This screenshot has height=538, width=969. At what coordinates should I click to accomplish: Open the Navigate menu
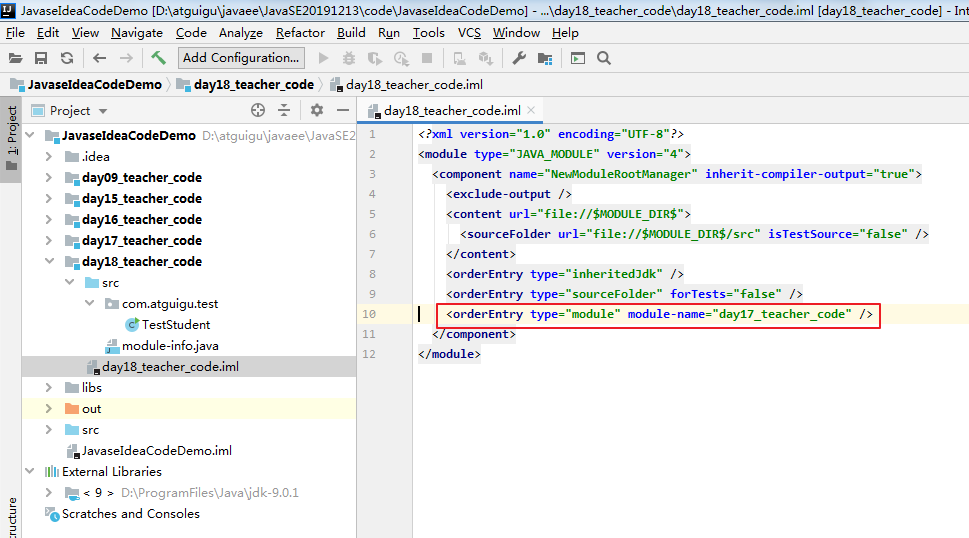[137, 33]
